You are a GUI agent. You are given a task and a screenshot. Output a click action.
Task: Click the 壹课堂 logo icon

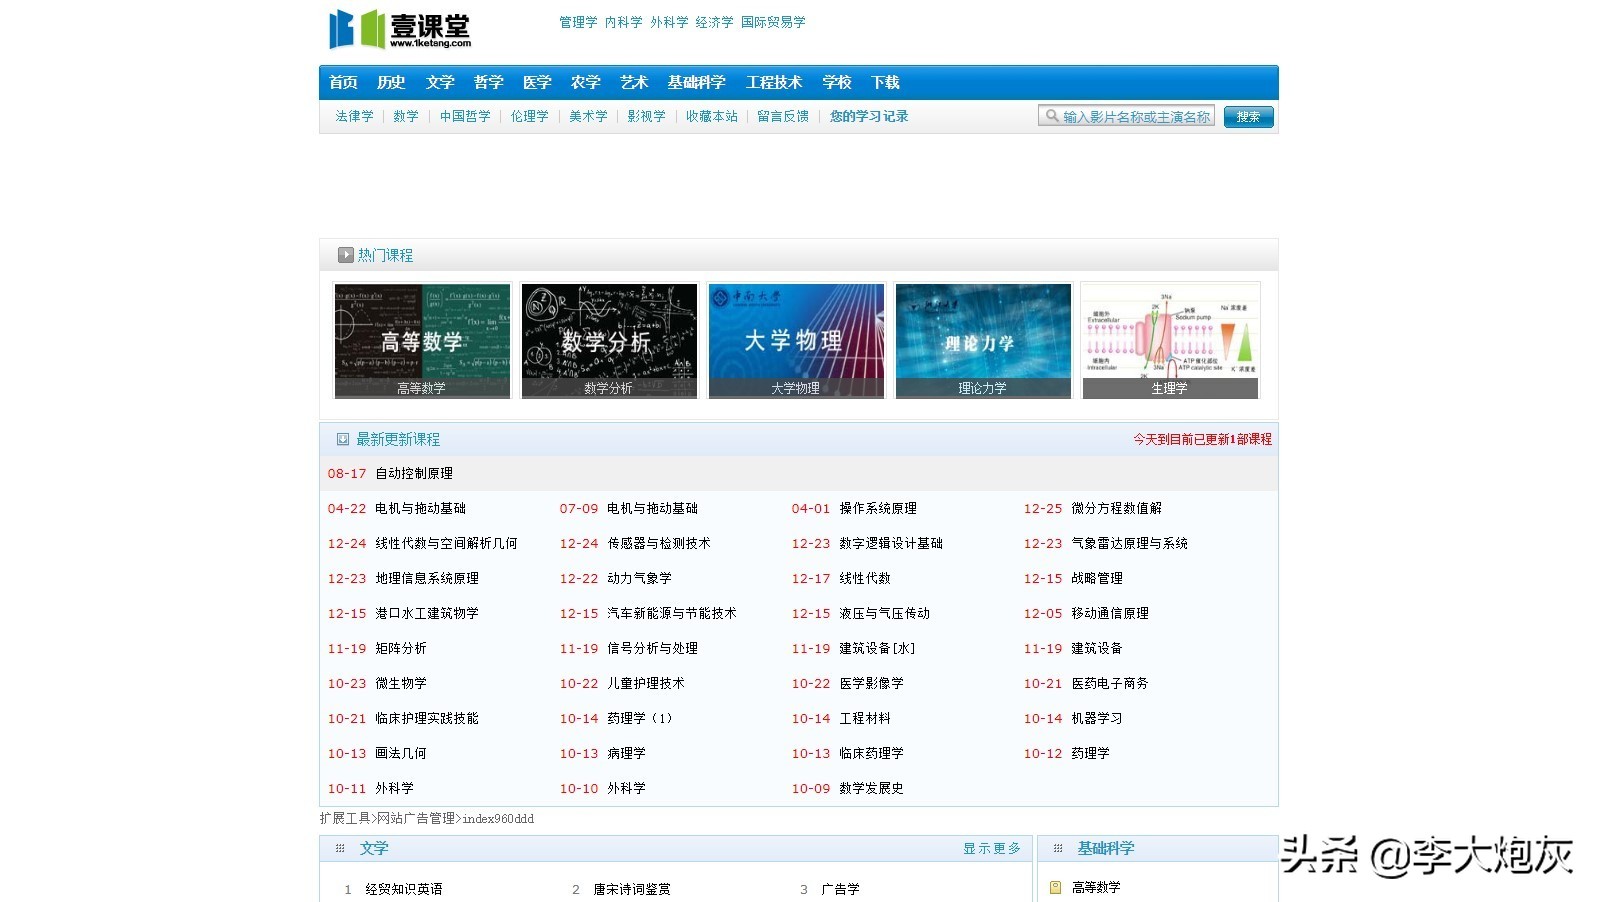point(355,29)
